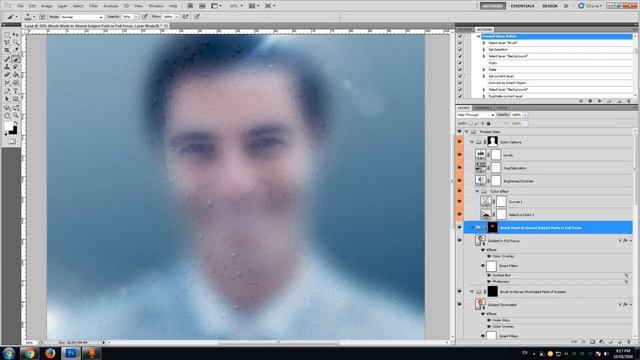Hide the Curves 1 layer
Screen dimensions: 640x360
click(x=460, y=201)
